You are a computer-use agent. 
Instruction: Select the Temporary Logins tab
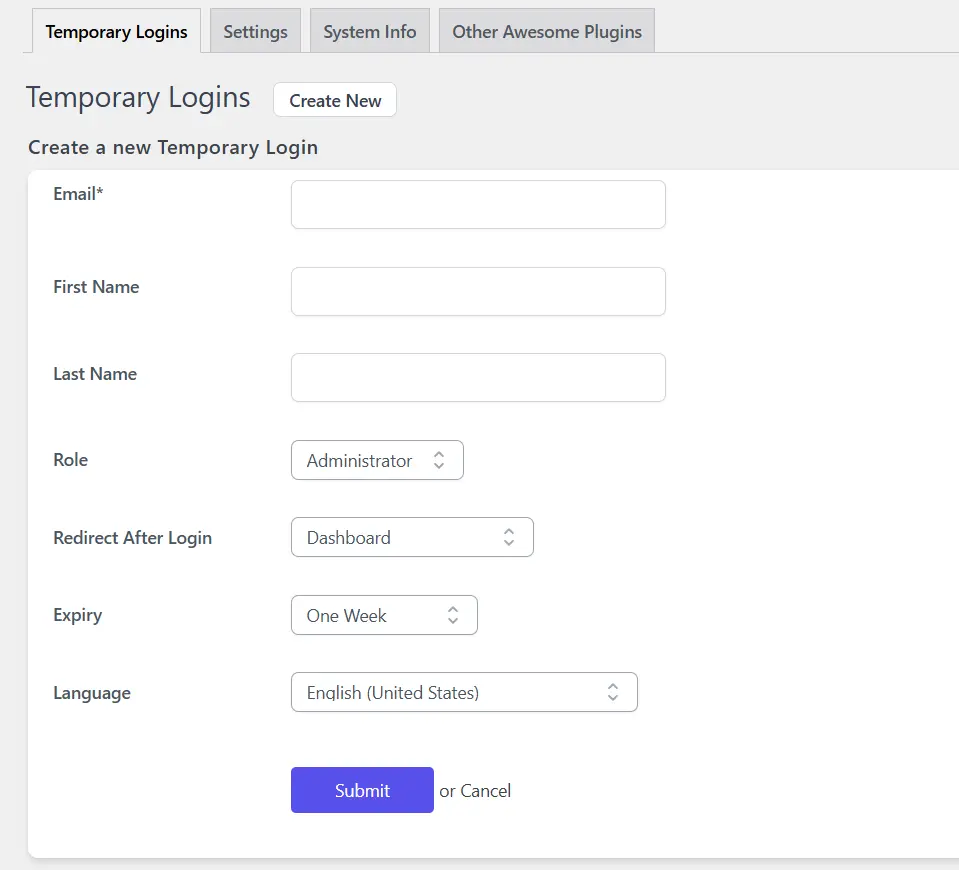[x=116, y=32]
